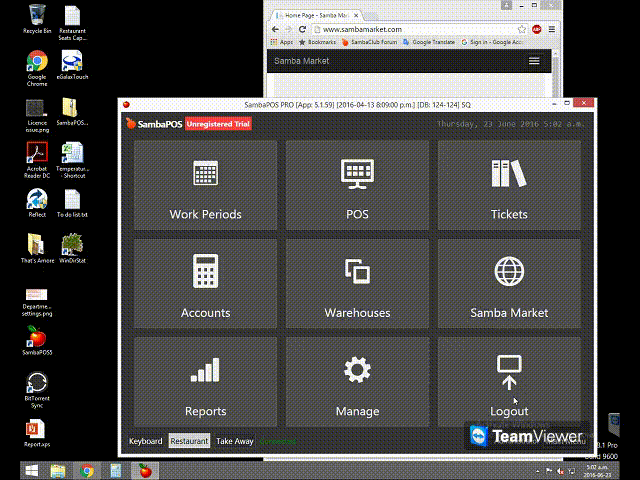Open the Apps bookmark shortcut
Viewport: 640px width, 480px height.
point(282,42)
